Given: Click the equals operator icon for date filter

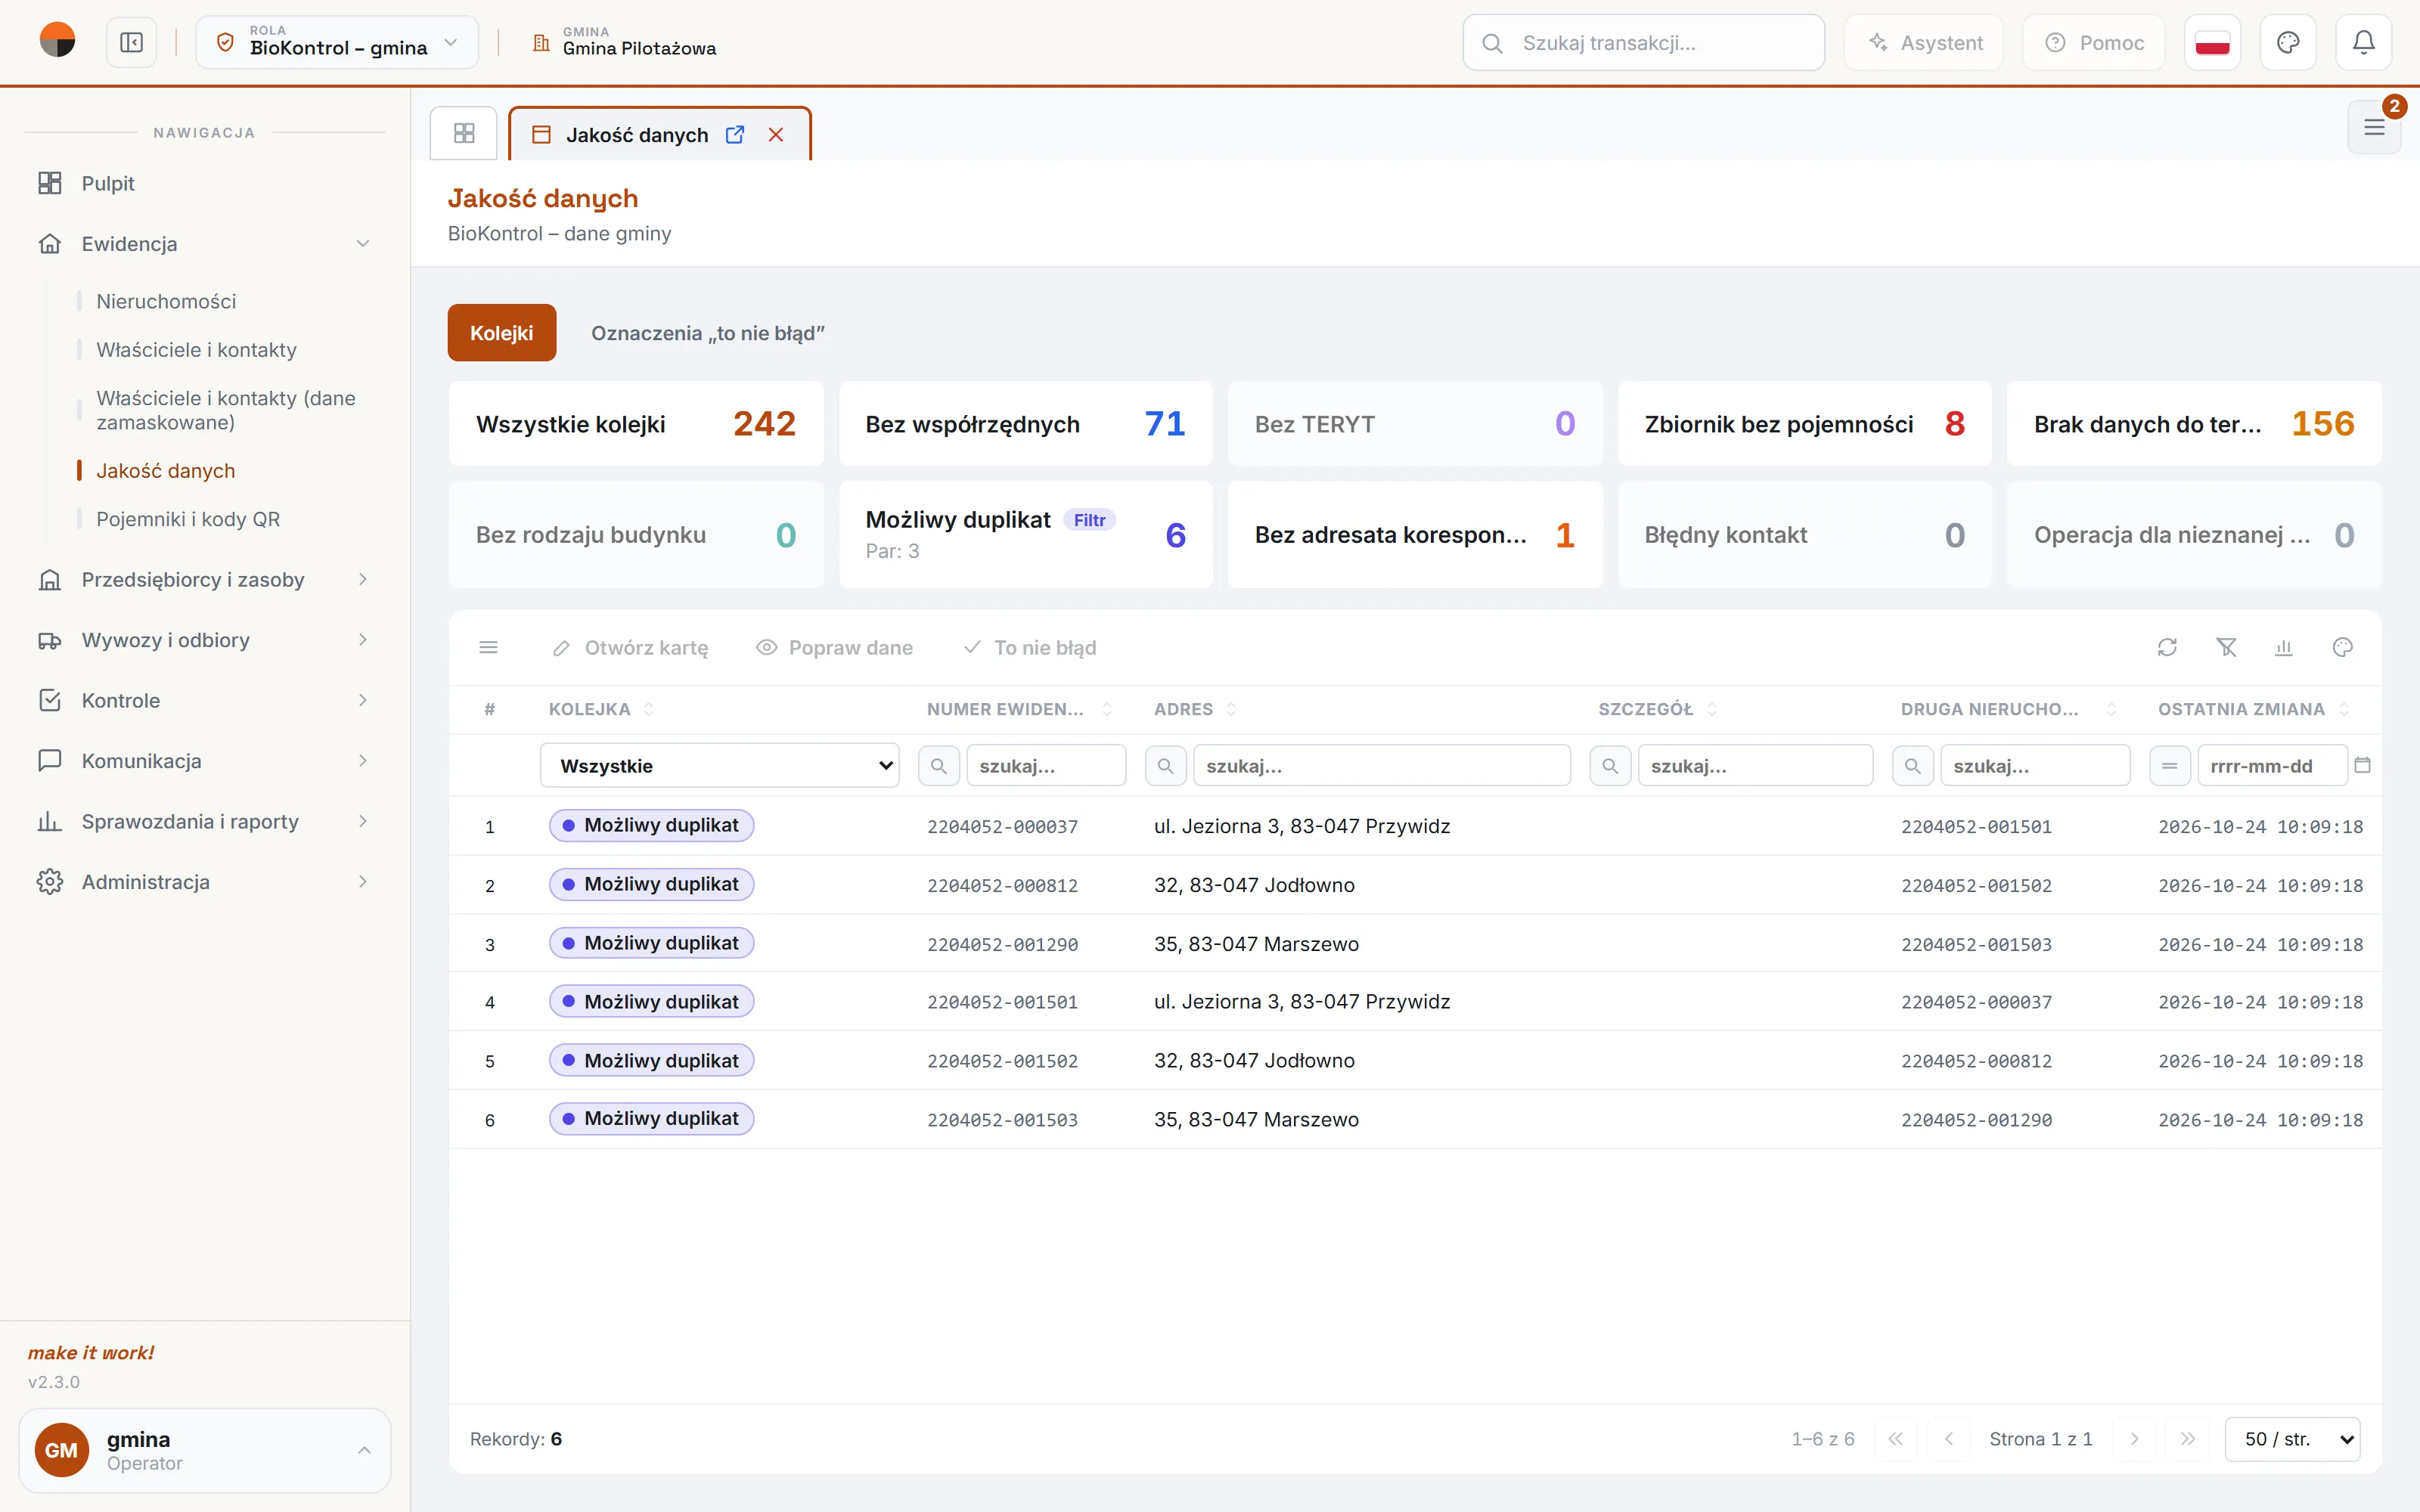Looking at the screenshot, I should [x=2169, y=765].
